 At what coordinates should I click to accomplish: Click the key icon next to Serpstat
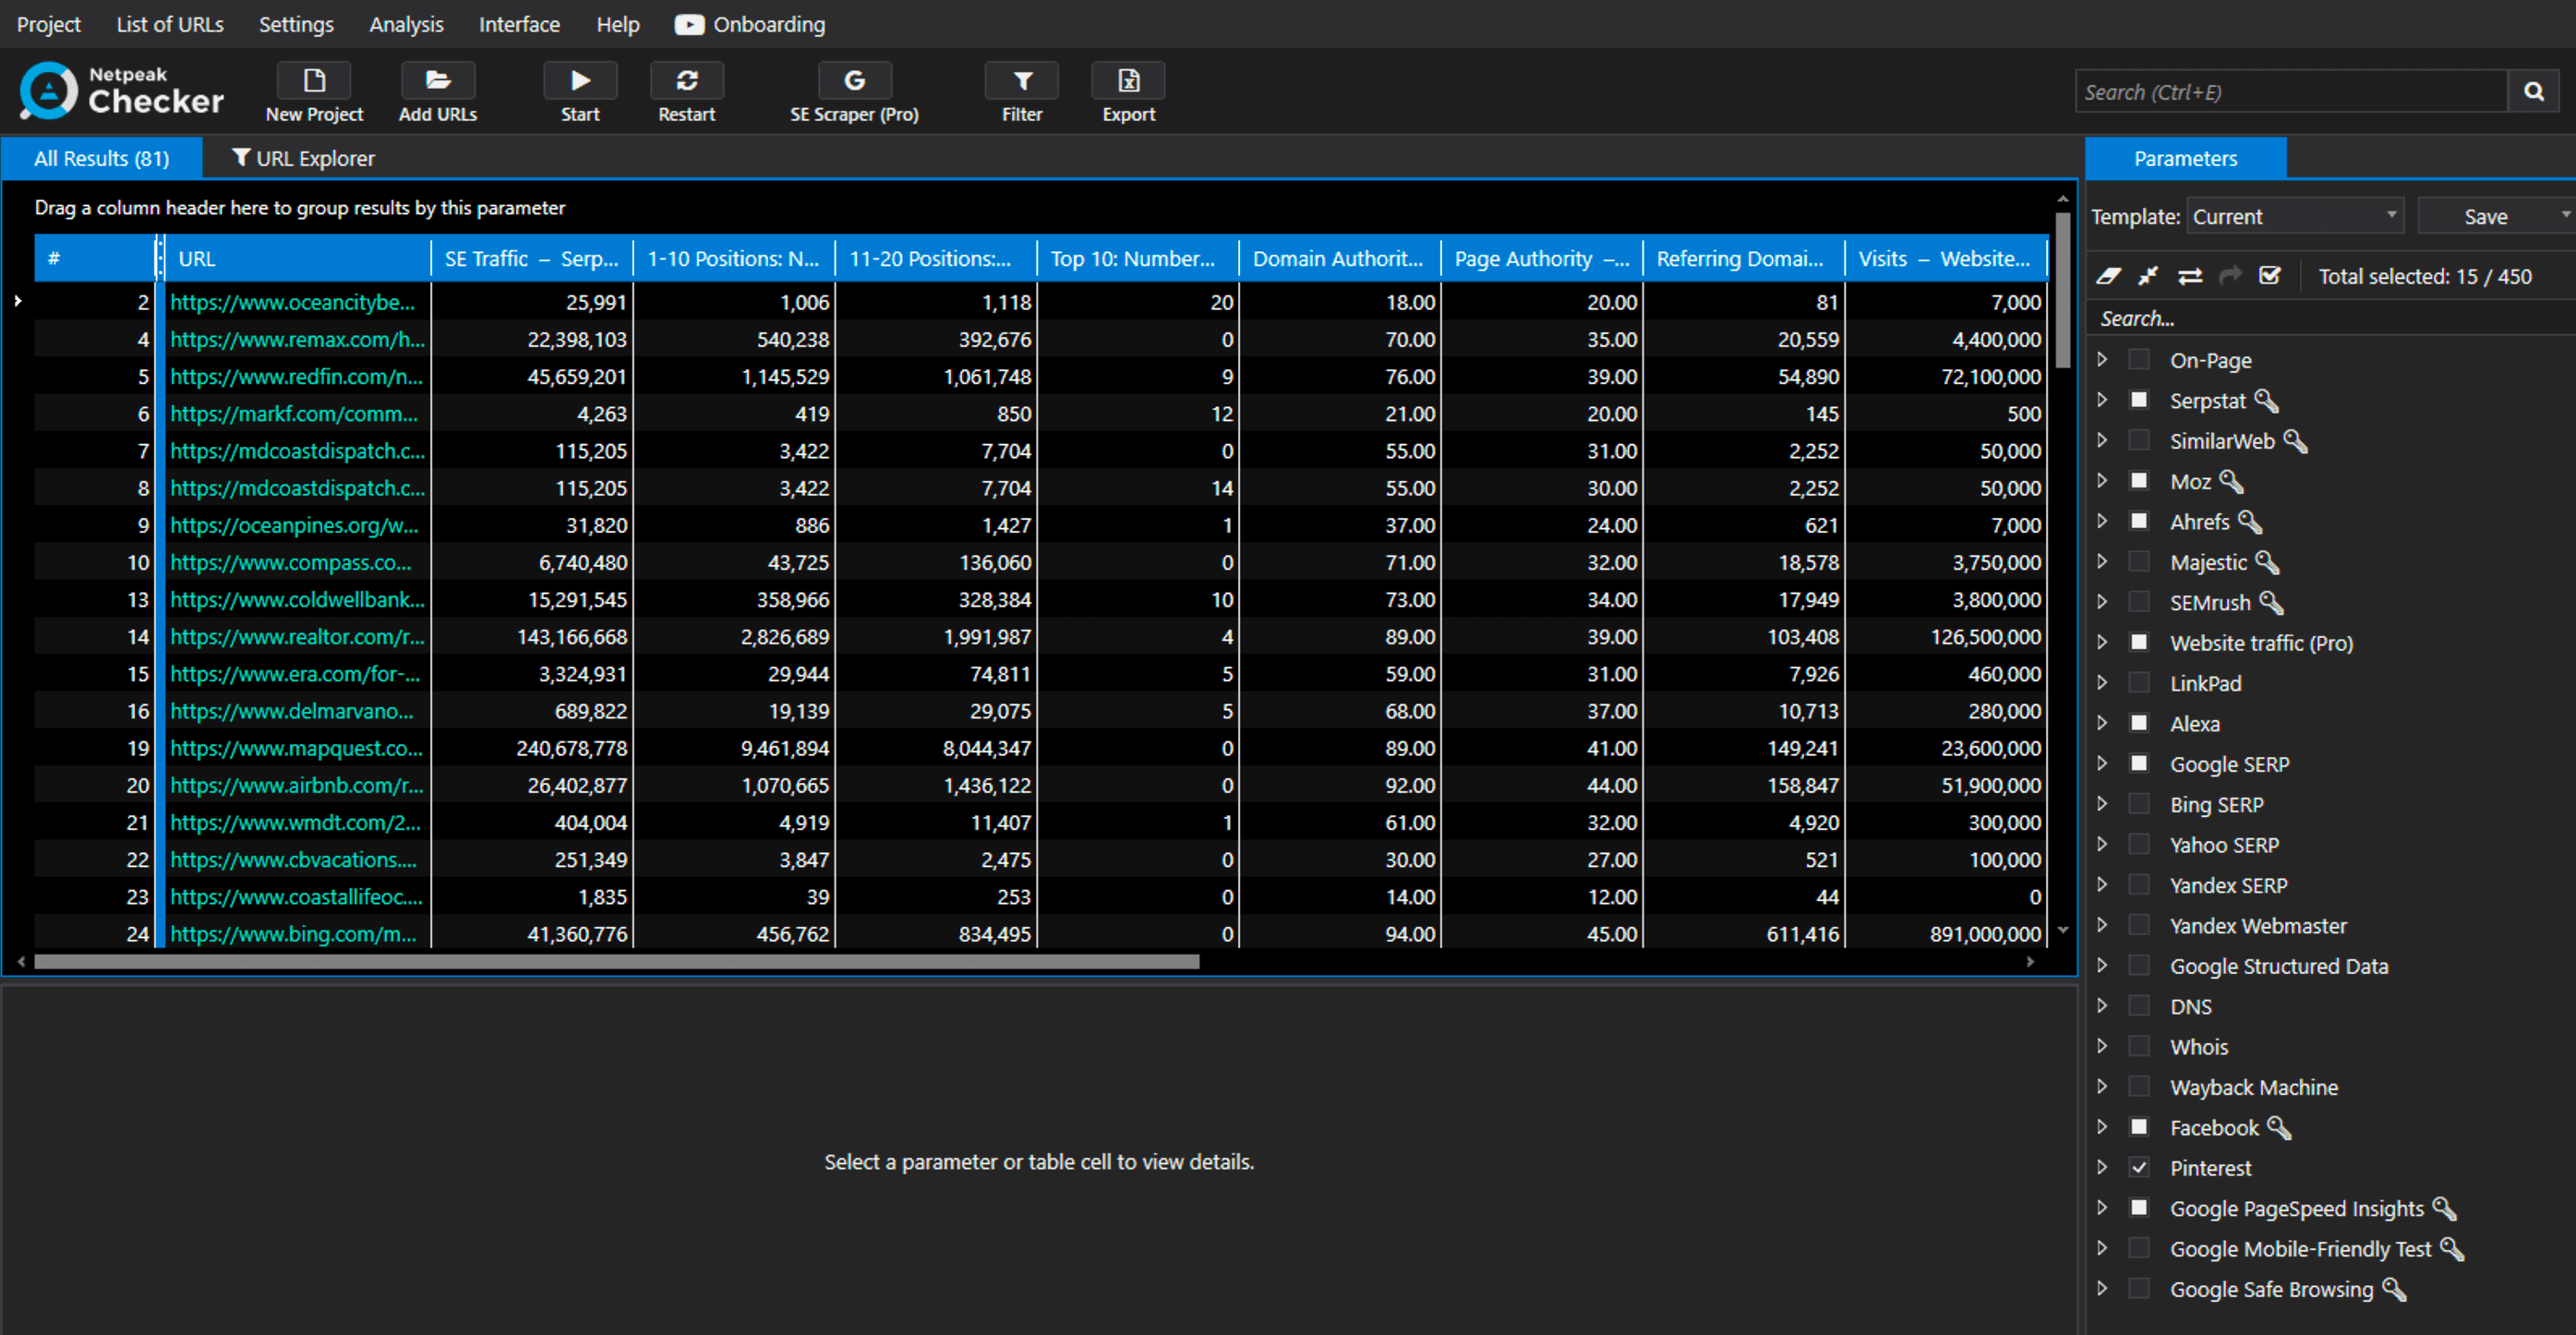coord(2266,401)
